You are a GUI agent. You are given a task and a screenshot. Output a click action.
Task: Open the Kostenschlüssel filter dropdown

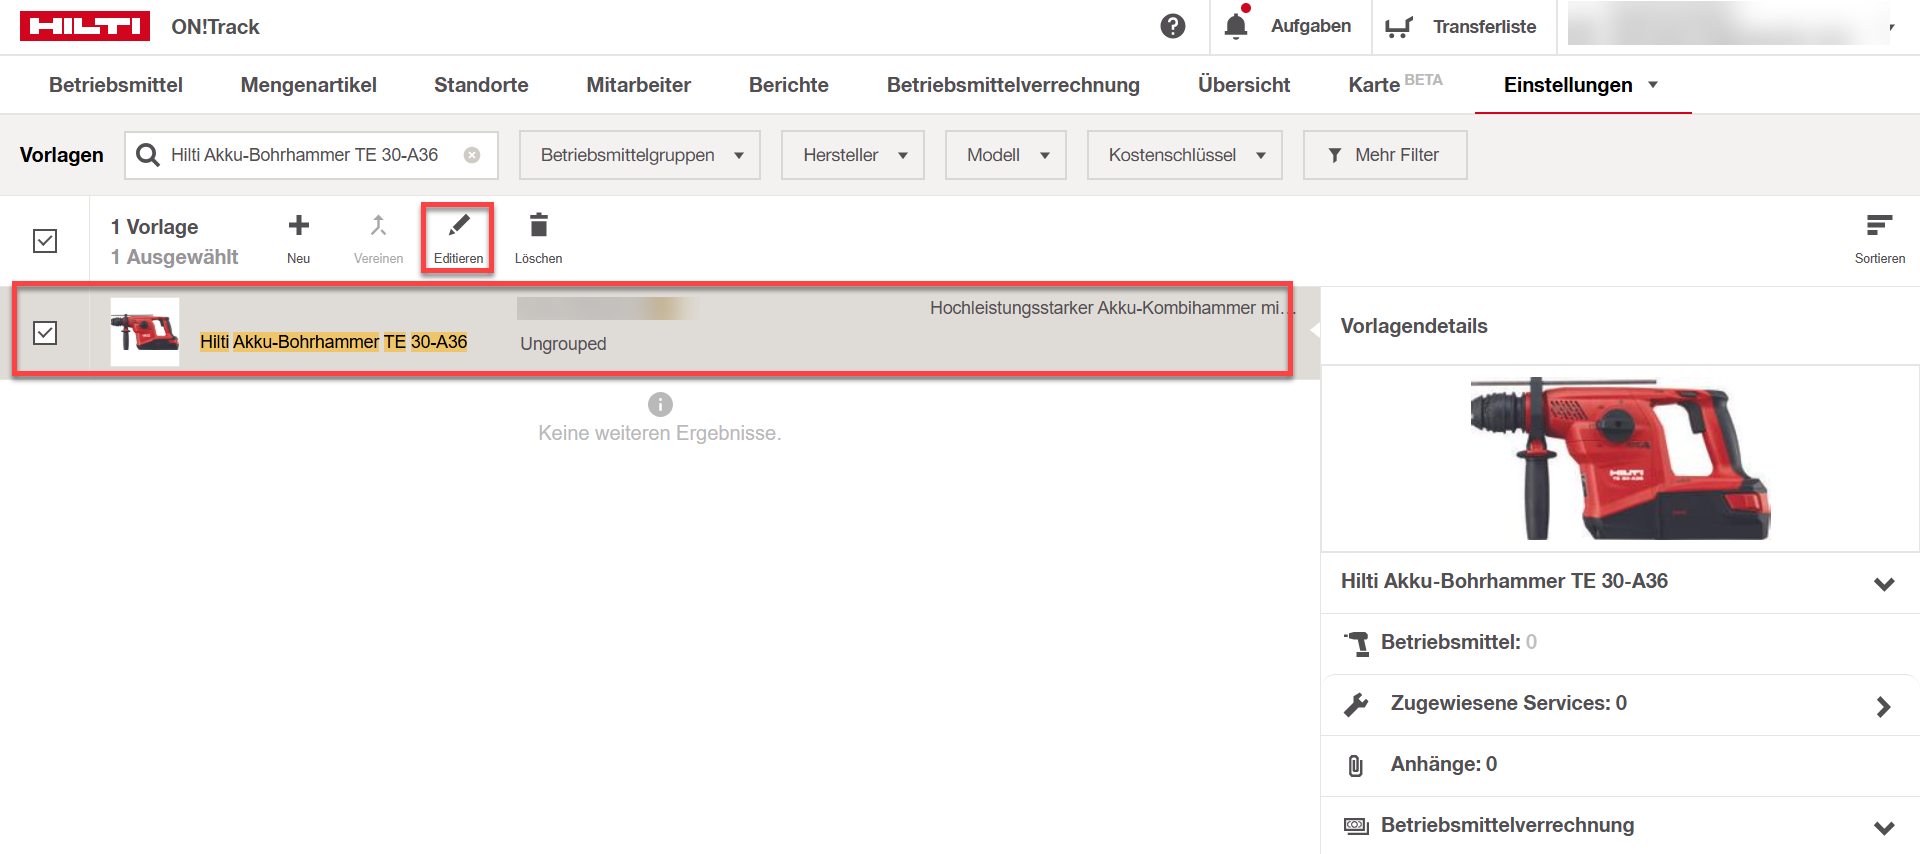1185,155
